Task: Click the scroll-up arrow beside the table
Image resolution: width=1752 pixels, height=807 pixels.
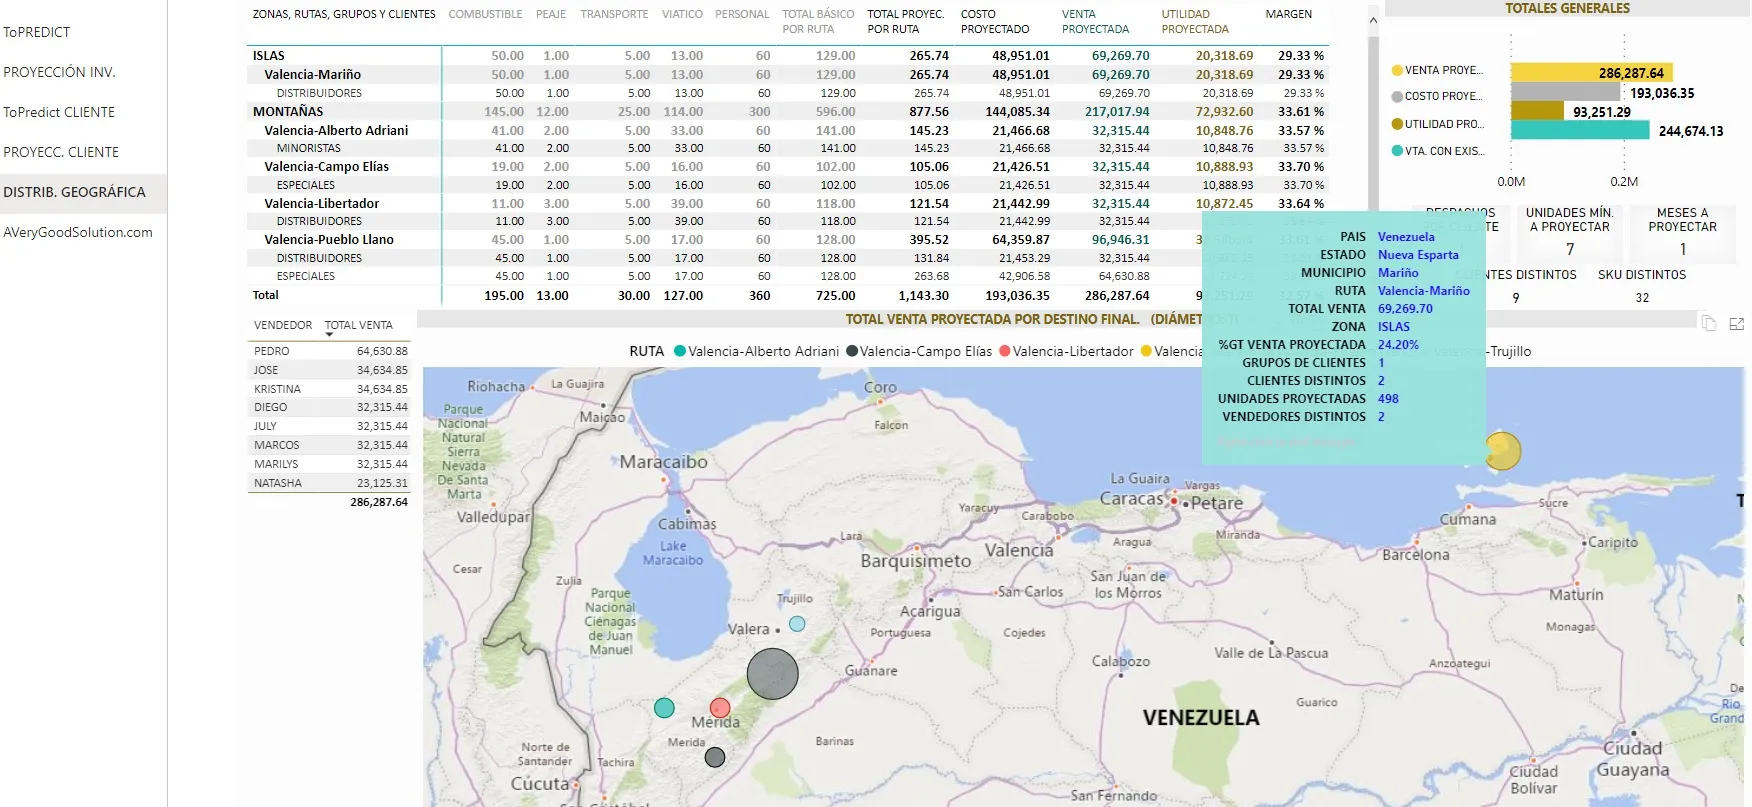Action: [1373, 20]
